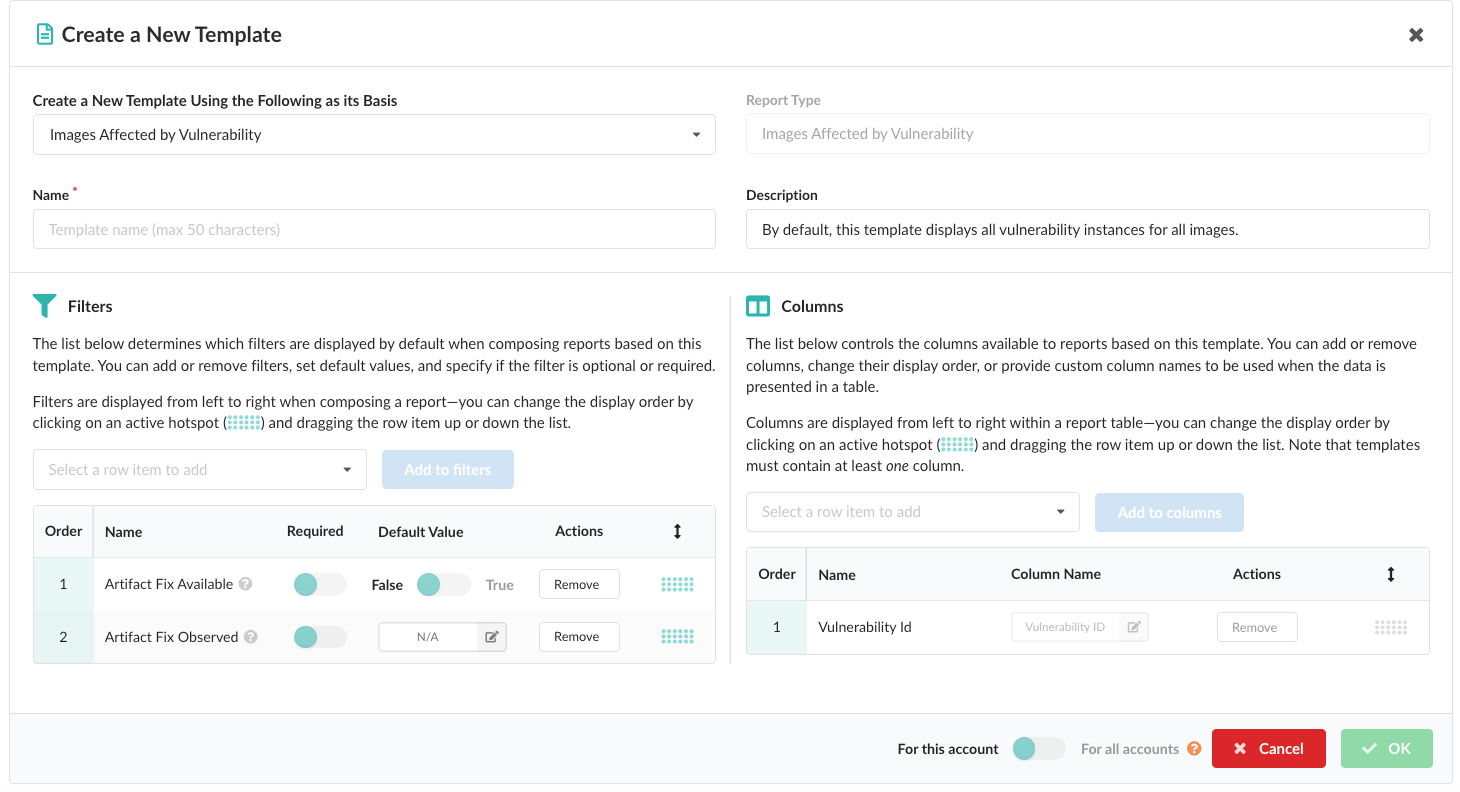Open the template basis dropdown
The image size is (1460, 792).
tap(374, 135)
